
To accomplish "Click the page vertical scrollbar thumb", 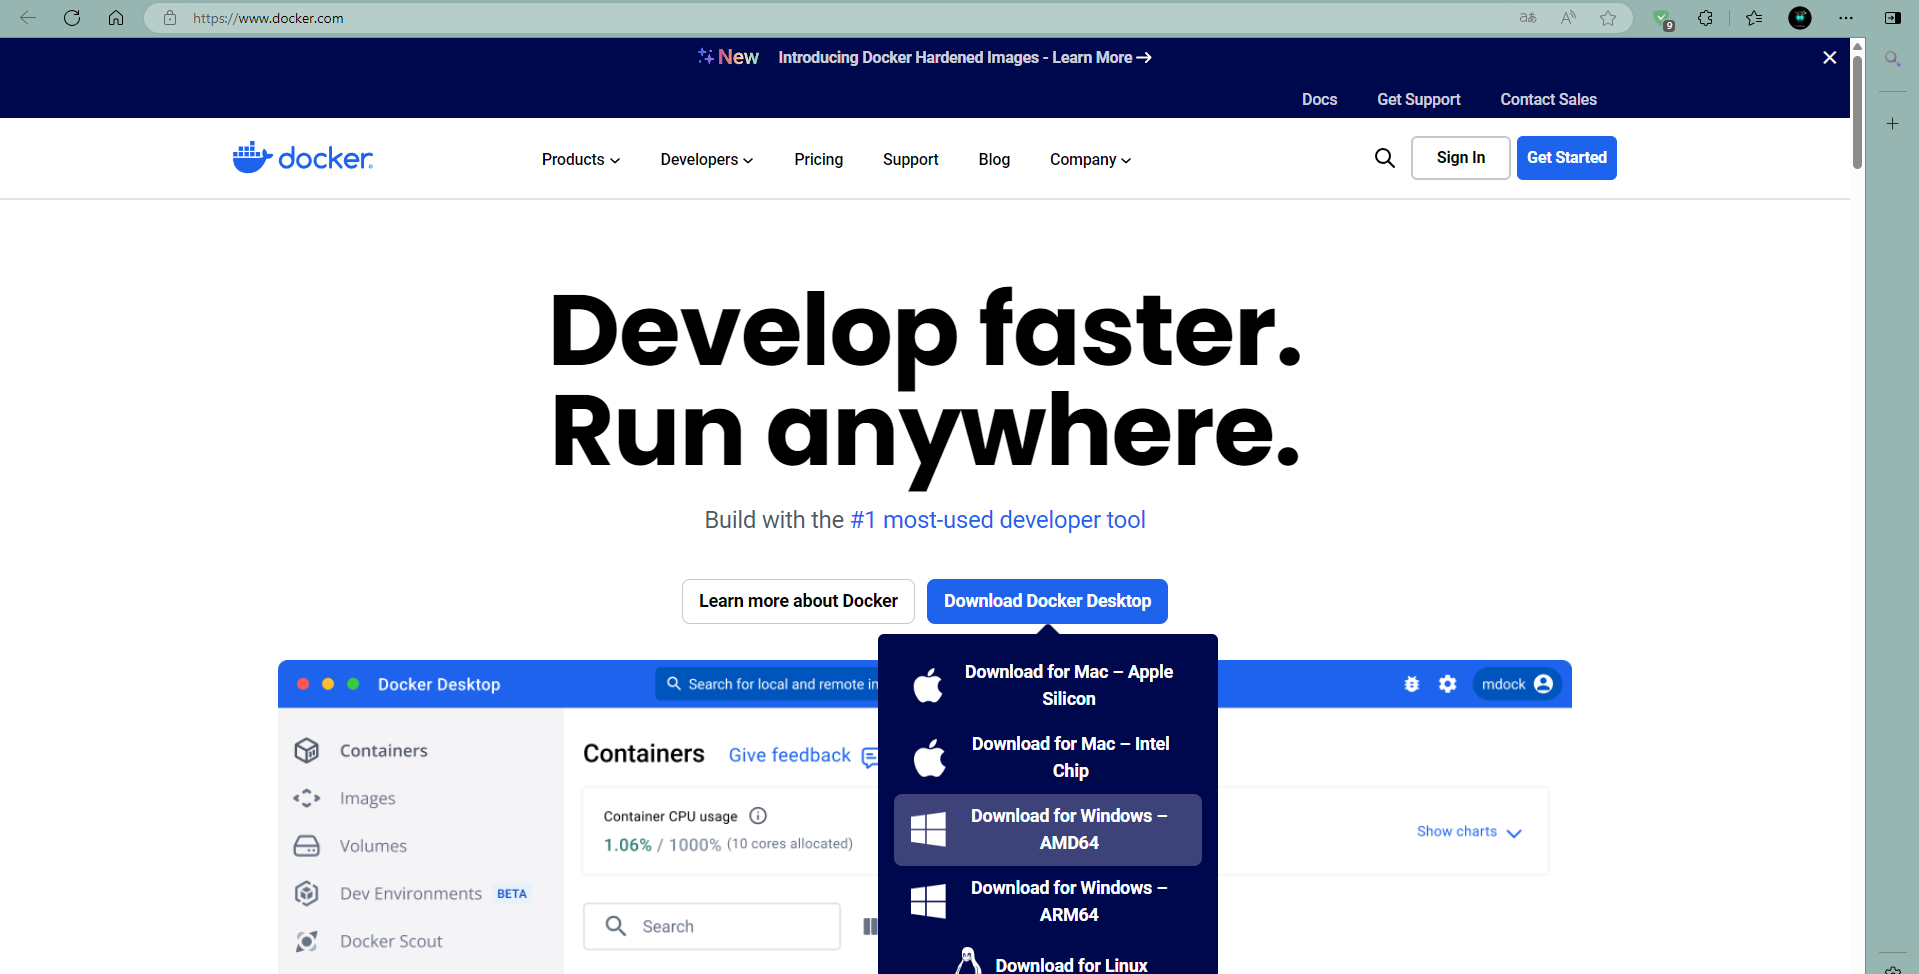I will tap(1857, 112).
